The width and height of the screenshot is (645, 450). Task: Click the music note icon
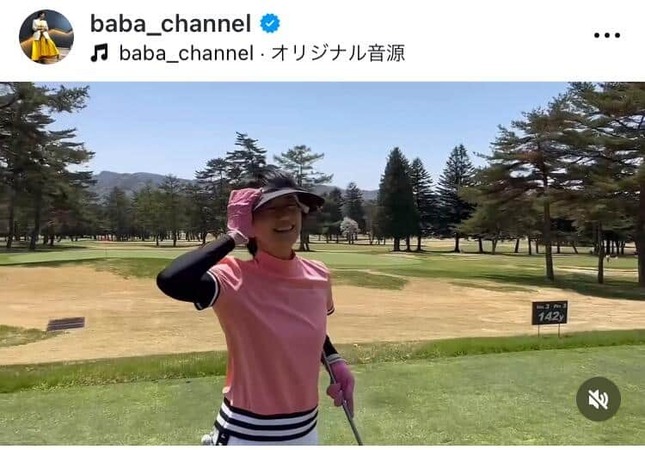point(100,53)
